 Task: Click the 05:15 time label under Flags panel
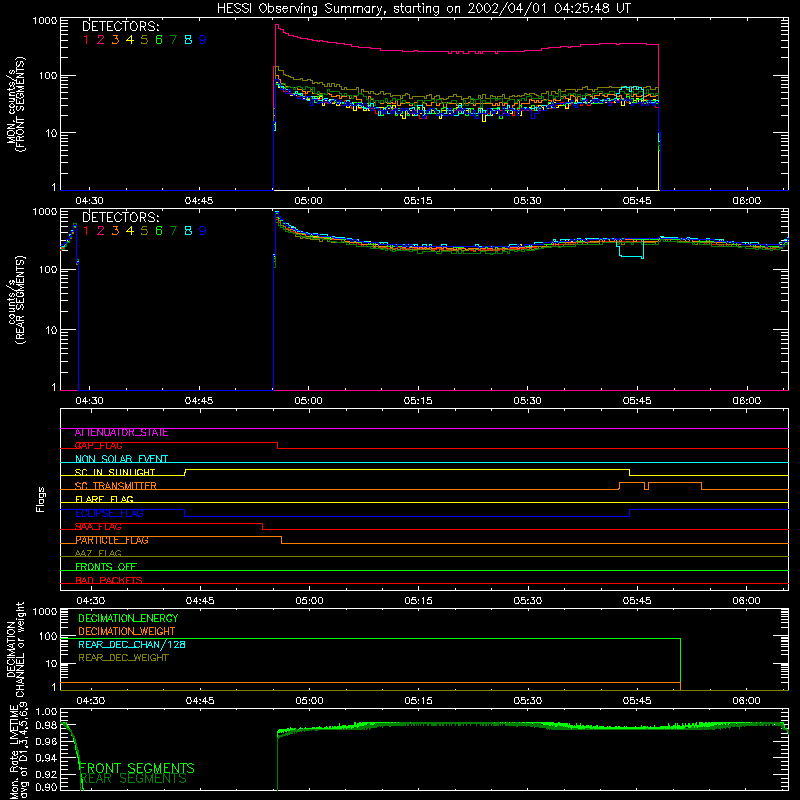[418, 601]
